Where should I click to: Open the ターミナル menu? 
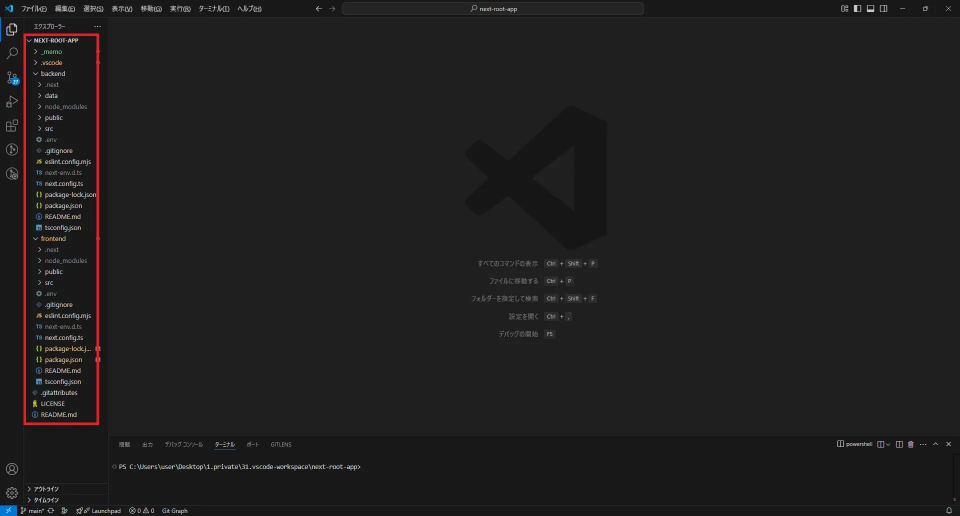pyautogui.click(x=214, y=9)
